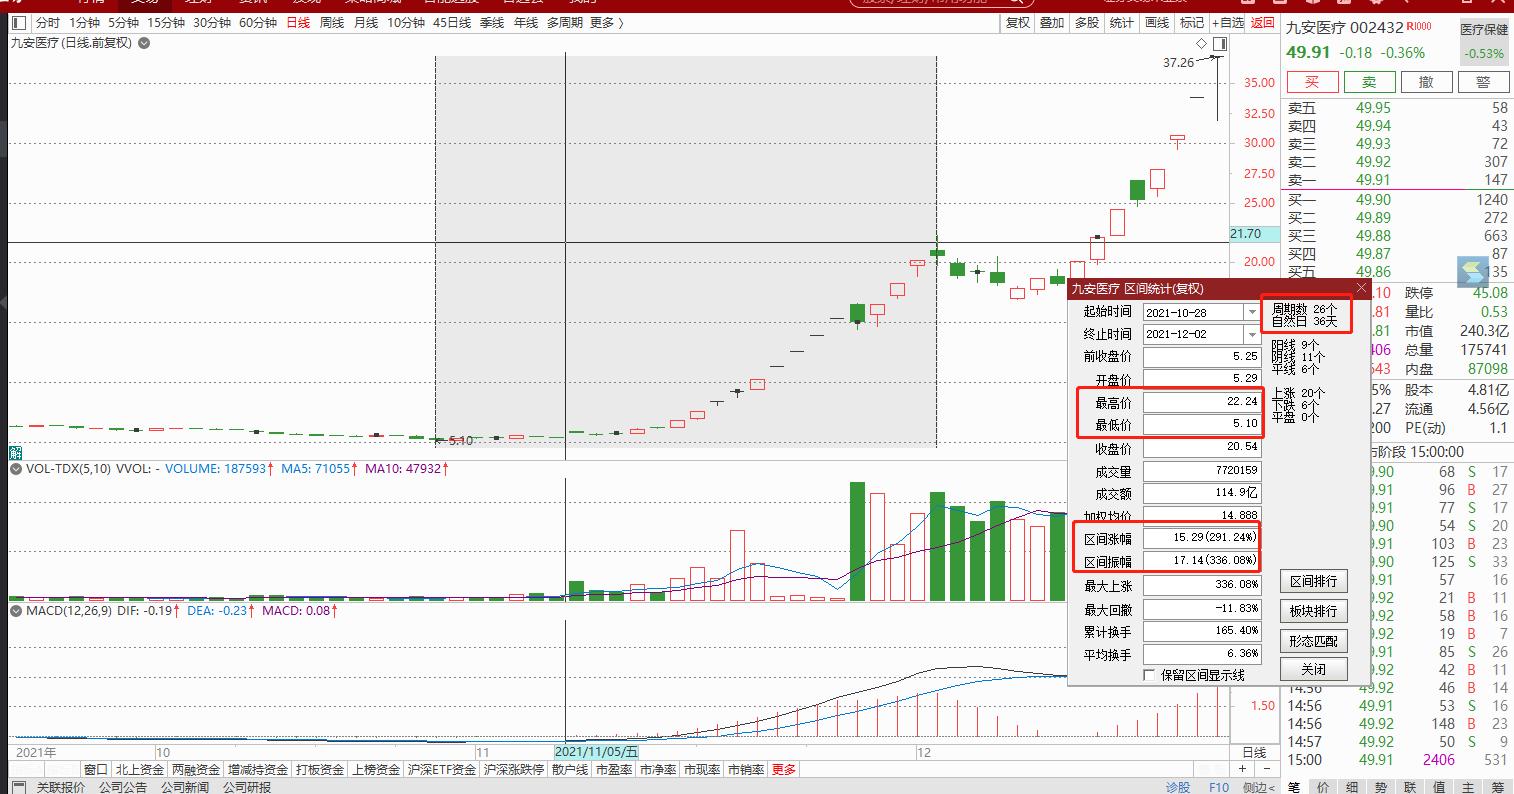The height and width of the screenshot is (794, 1514).
Task: Click the 形态匹配 button
Action: pos(1313,641)
